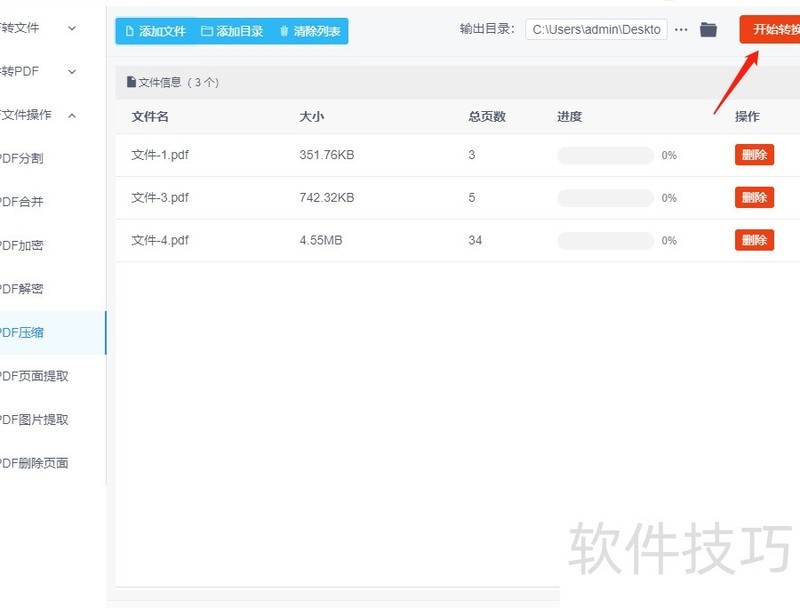Viewport: 800px width, 608px height.
Task: Click the three-dots browse output path
Action: coord(681,30)
